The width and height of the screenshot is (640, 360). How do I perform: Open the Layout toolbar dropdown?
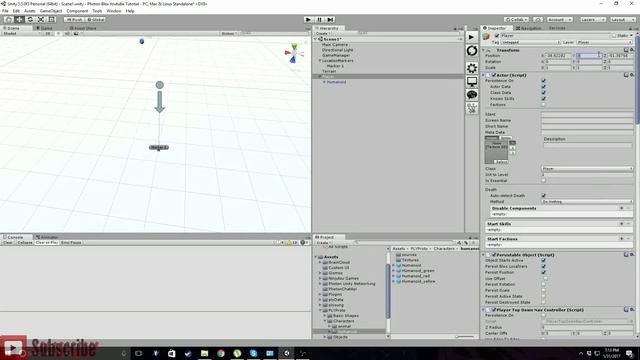click(622, 20)
